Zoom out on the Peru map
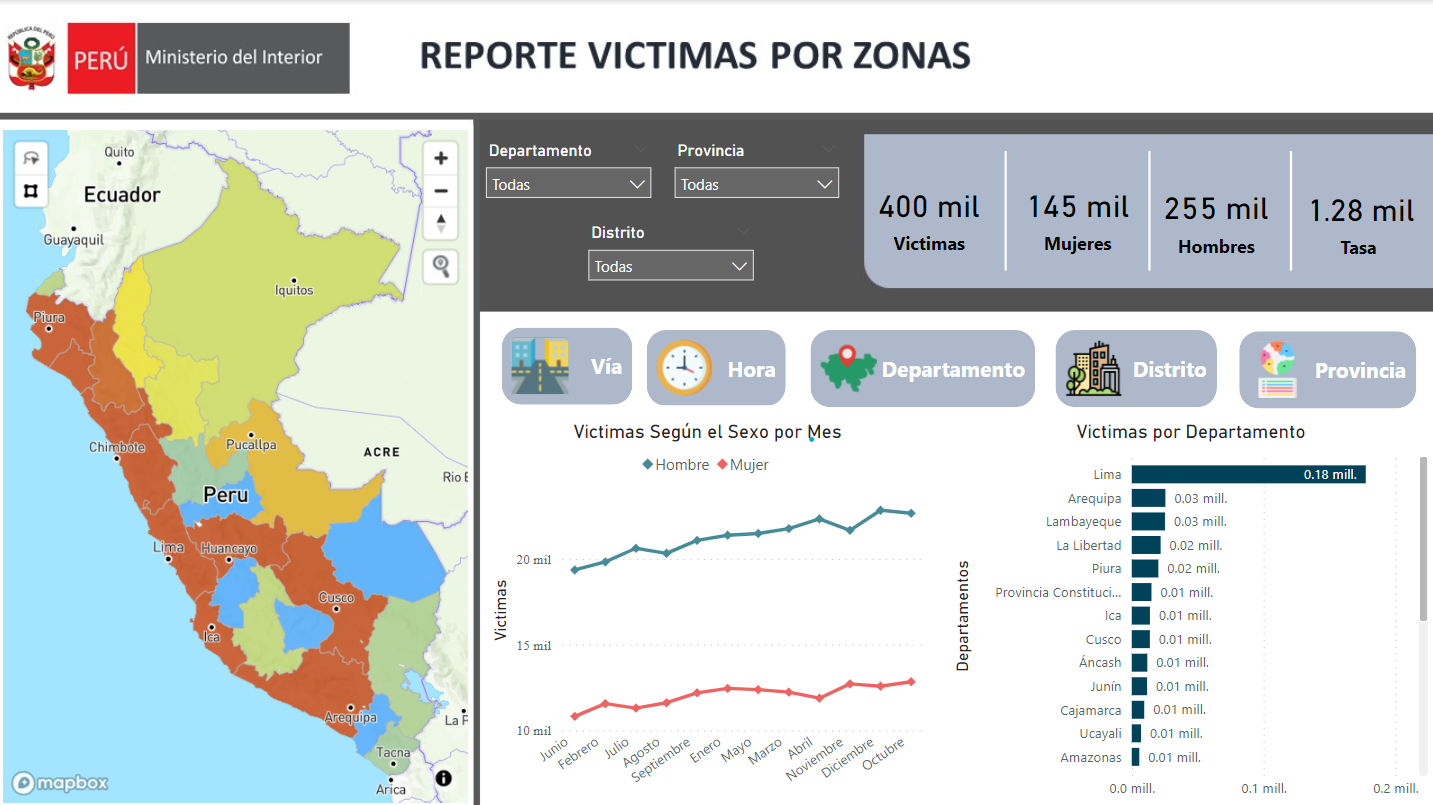The width and height of the screenshot is (1433, 805). 440,190
